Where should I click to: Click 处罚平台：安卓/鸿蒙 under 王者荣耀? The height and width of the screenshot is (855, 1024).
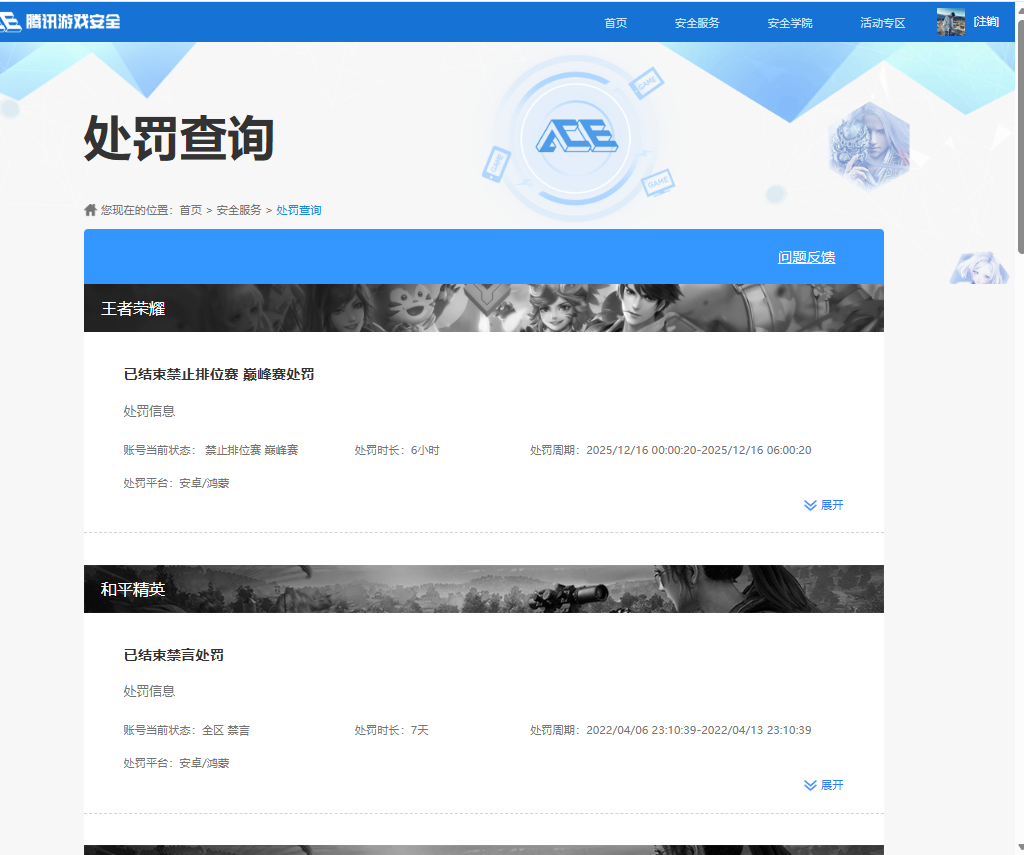tap(176, 483)
